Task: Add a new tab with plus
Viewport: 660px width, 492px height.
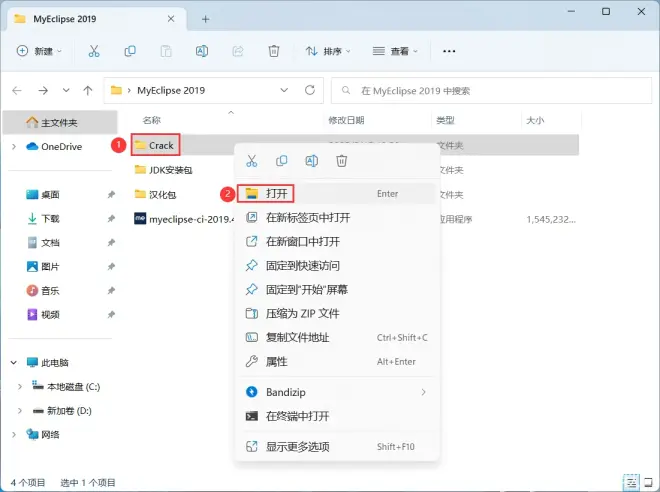Action: click(x=205, y=19)
